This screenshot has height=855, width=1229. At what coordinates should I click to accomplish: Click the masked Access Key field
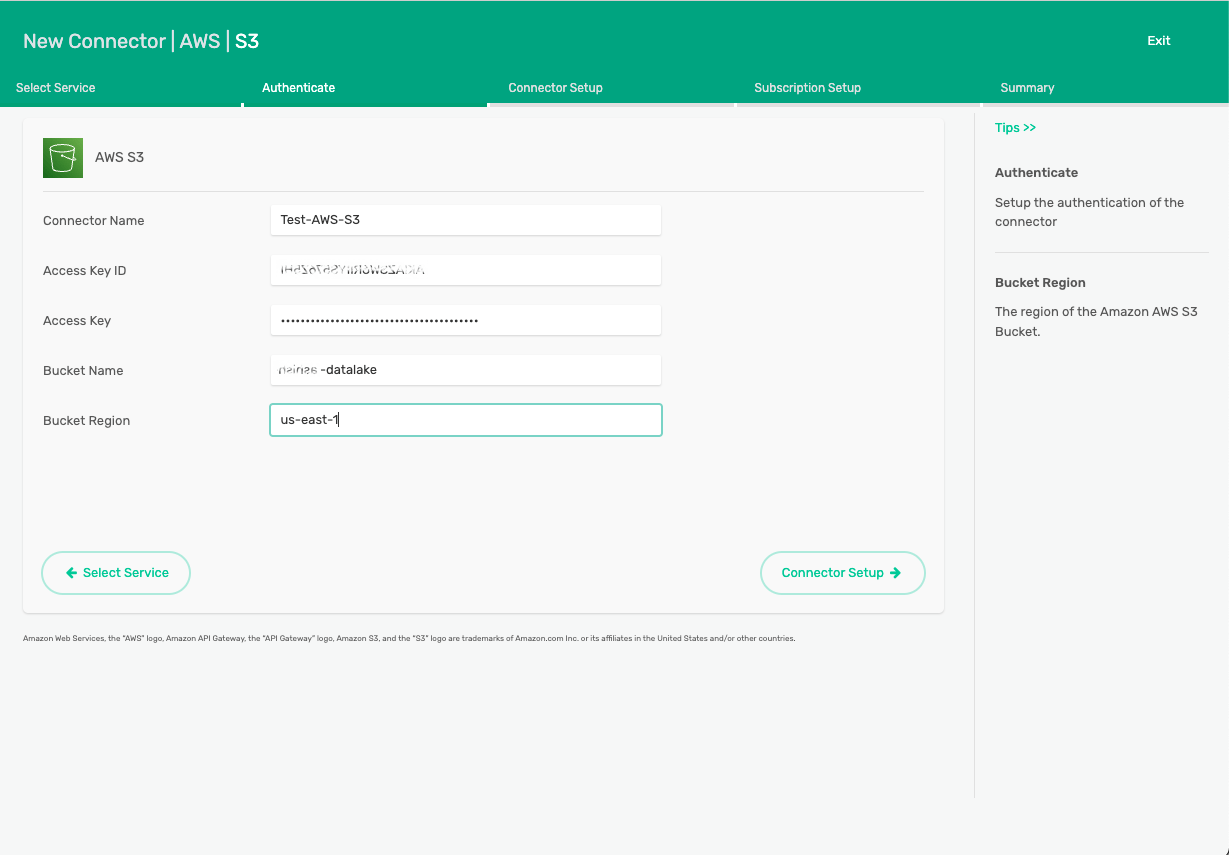[465, 320]
